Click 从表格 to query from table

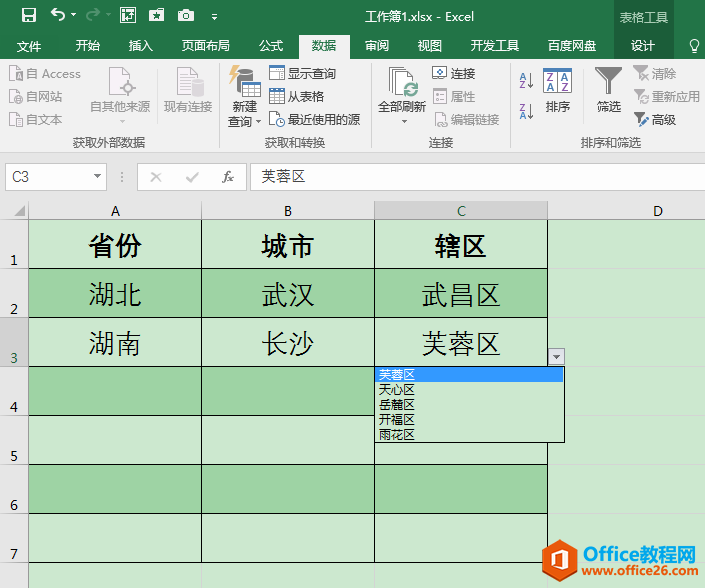[297, 97]
